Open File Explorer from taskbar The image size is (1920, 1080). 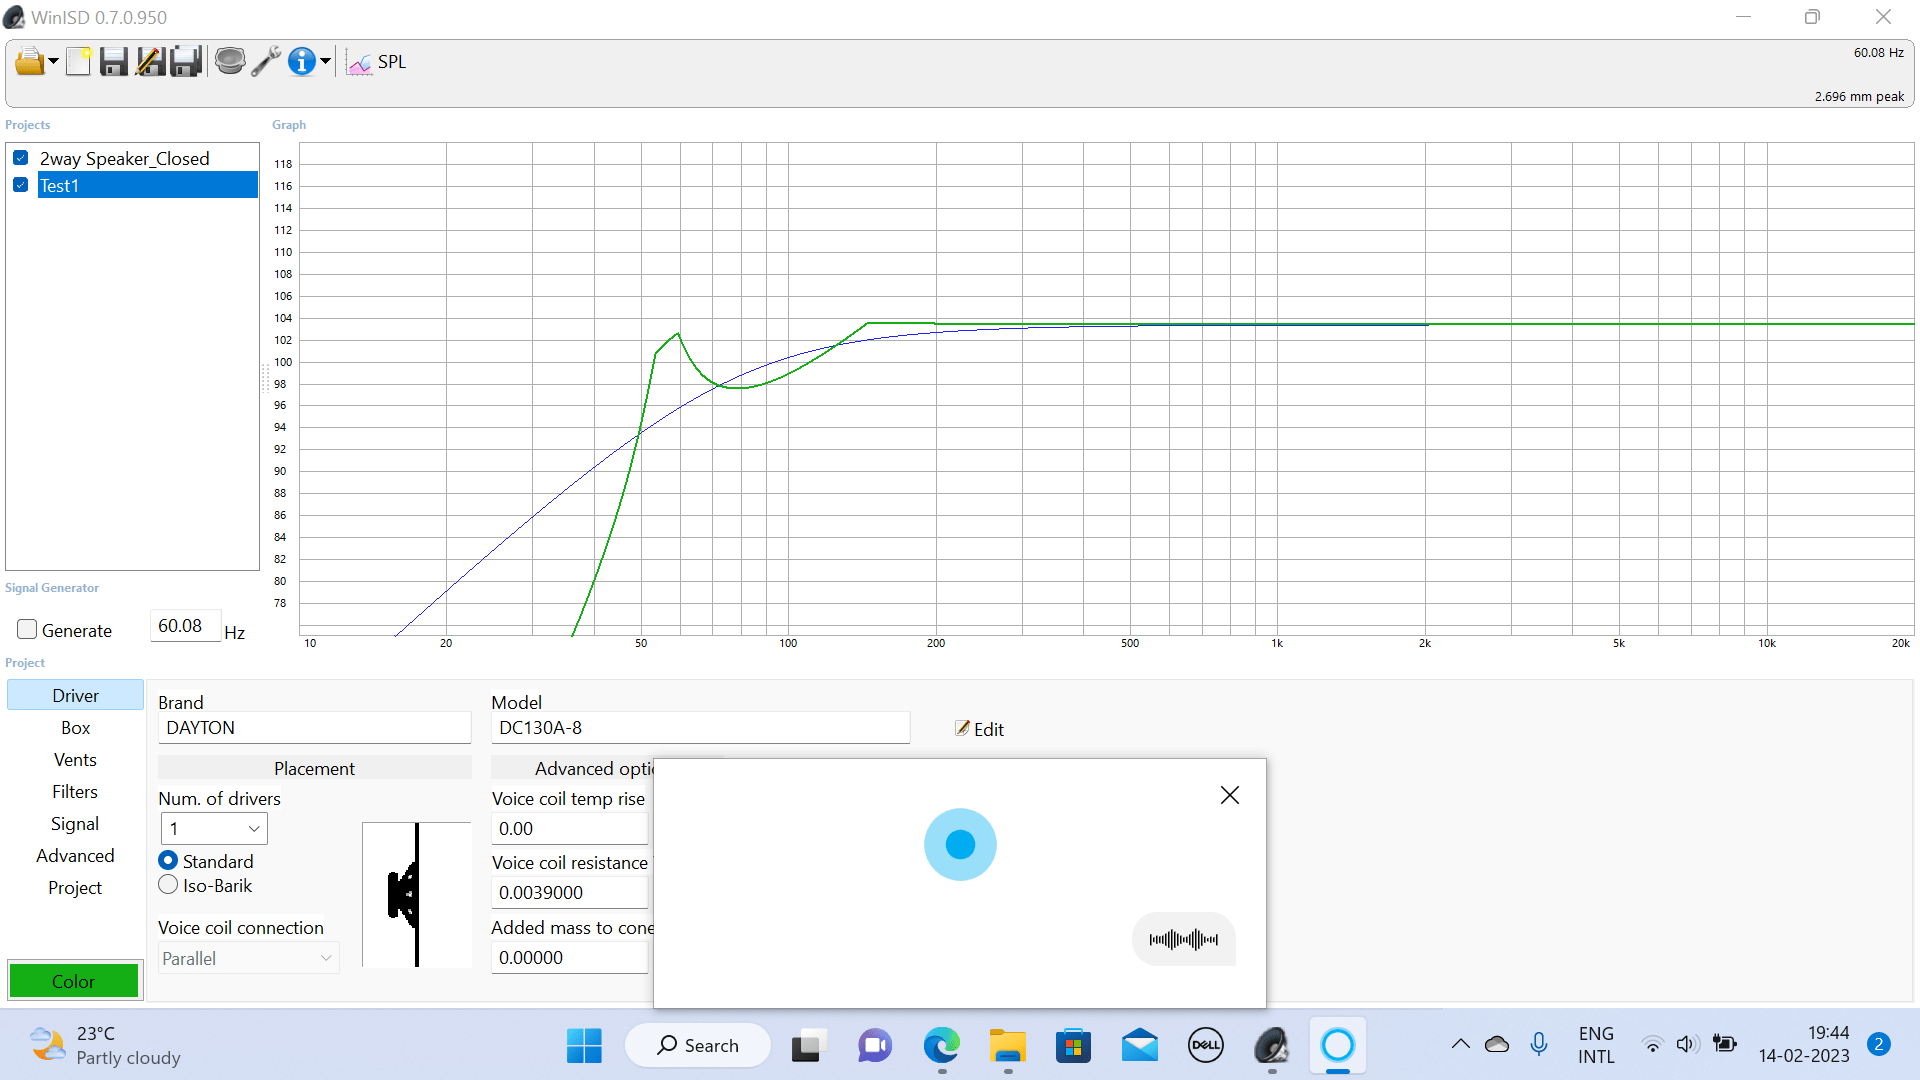click(1008, 1046)
